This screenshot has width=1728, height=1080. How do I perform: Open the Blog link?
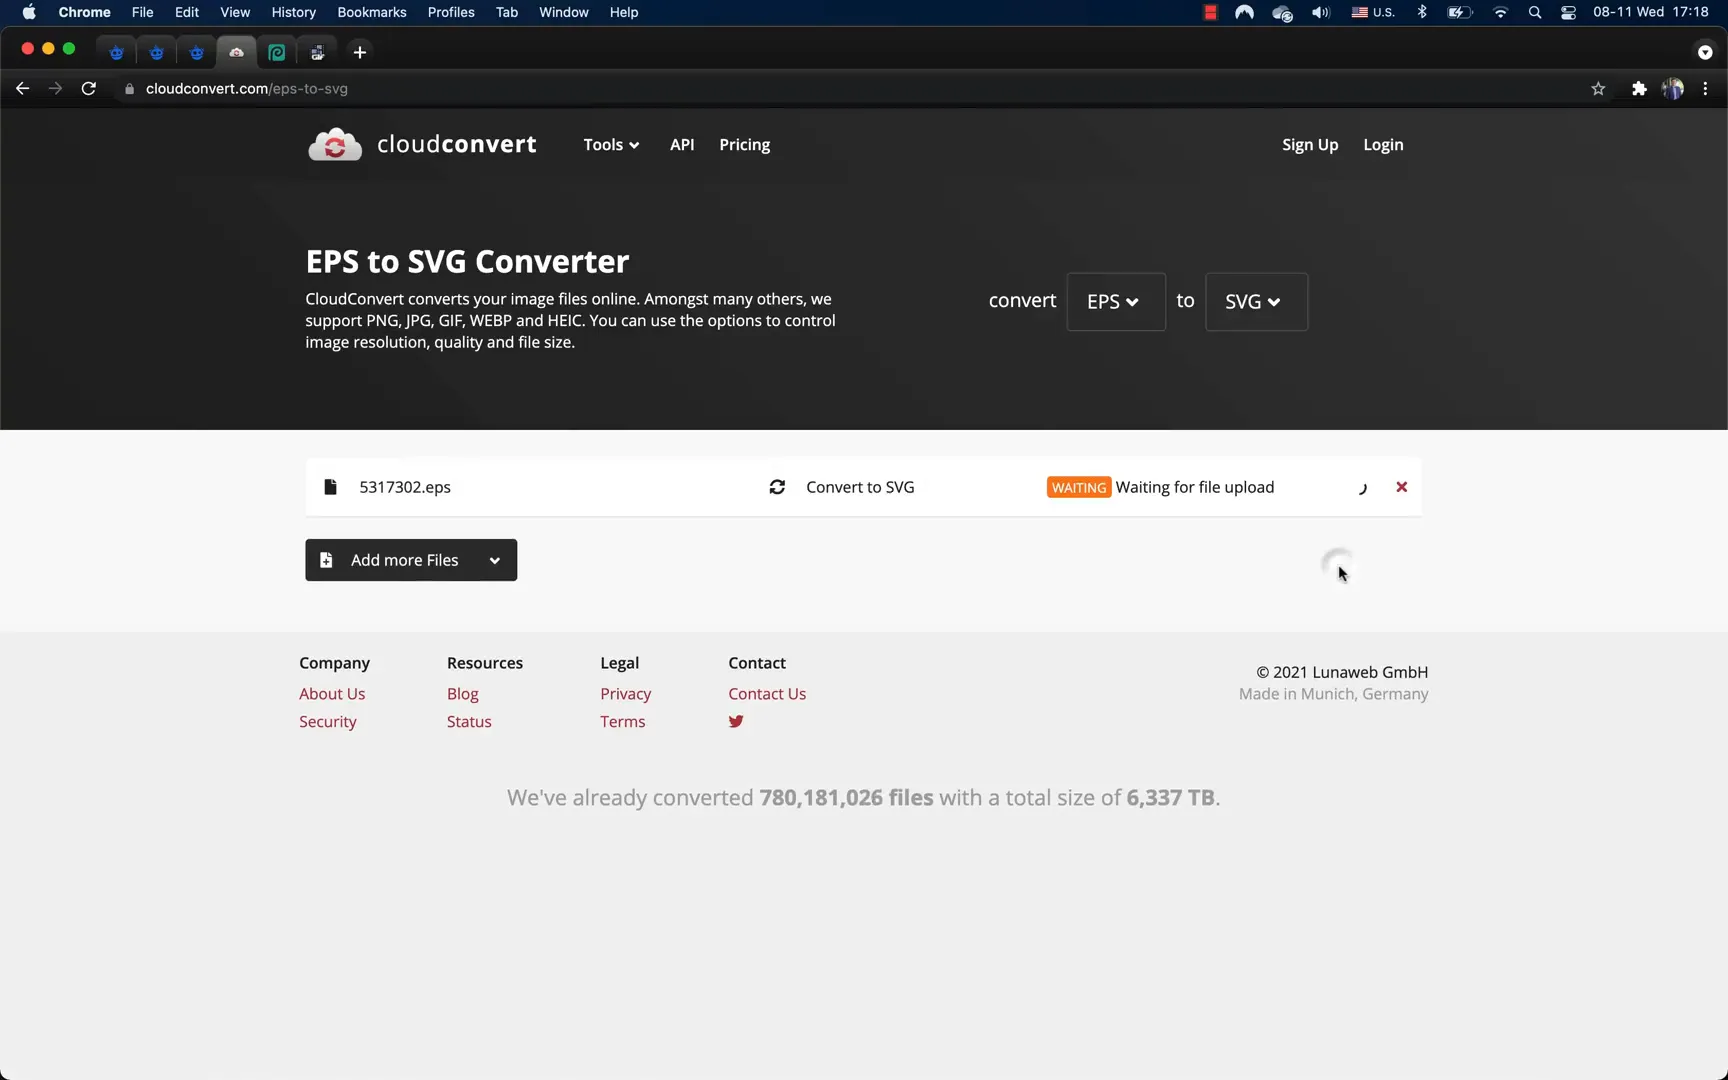coord(463,694)
